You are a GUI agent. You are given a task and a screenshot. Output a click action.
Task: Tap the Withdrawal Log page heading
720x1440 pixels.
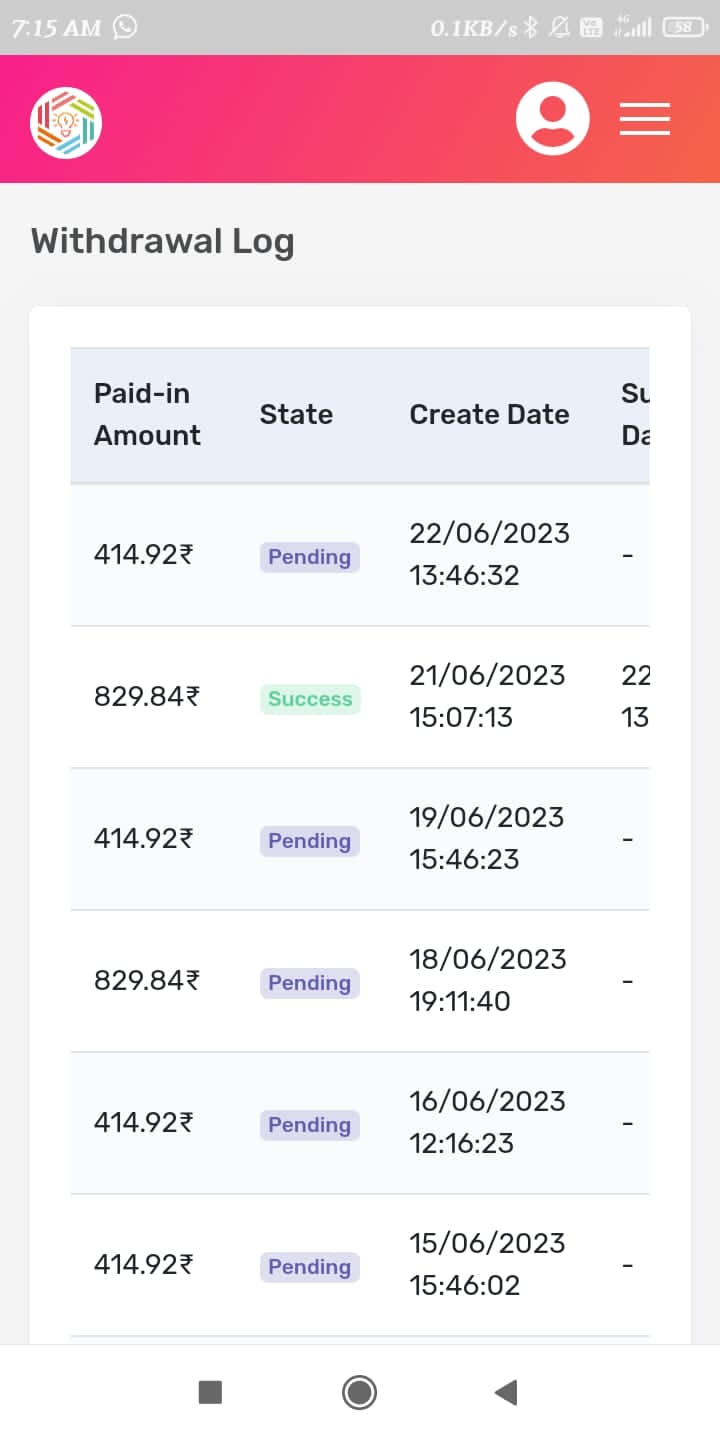162,241
